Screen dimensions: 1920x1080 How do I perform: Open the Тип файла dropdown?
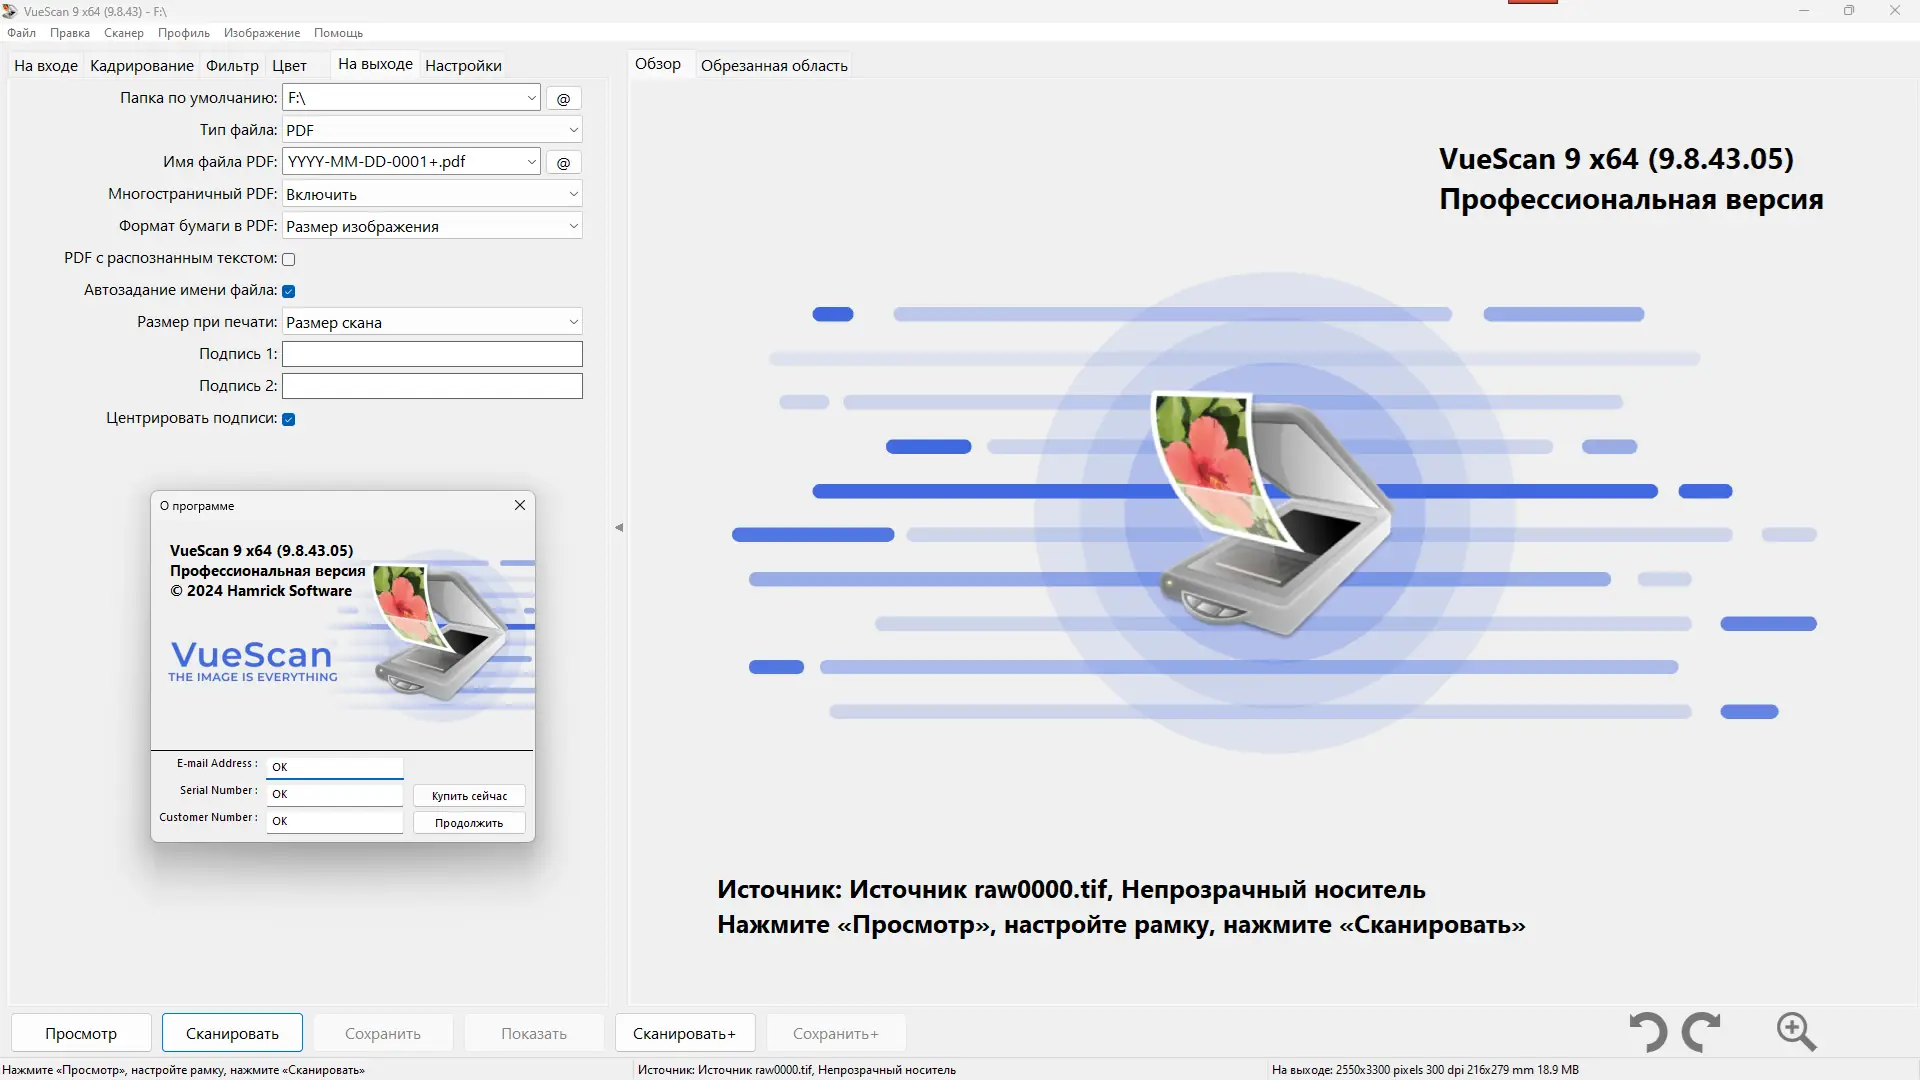432,130
